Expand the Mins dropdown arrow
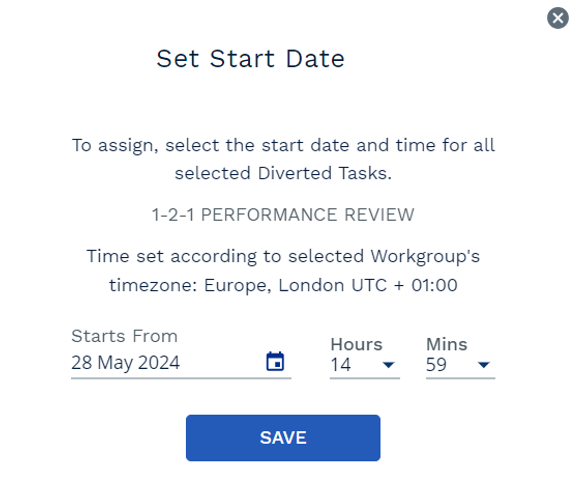The height and width of the screenshot is (501, 576). tap(484, 365)
